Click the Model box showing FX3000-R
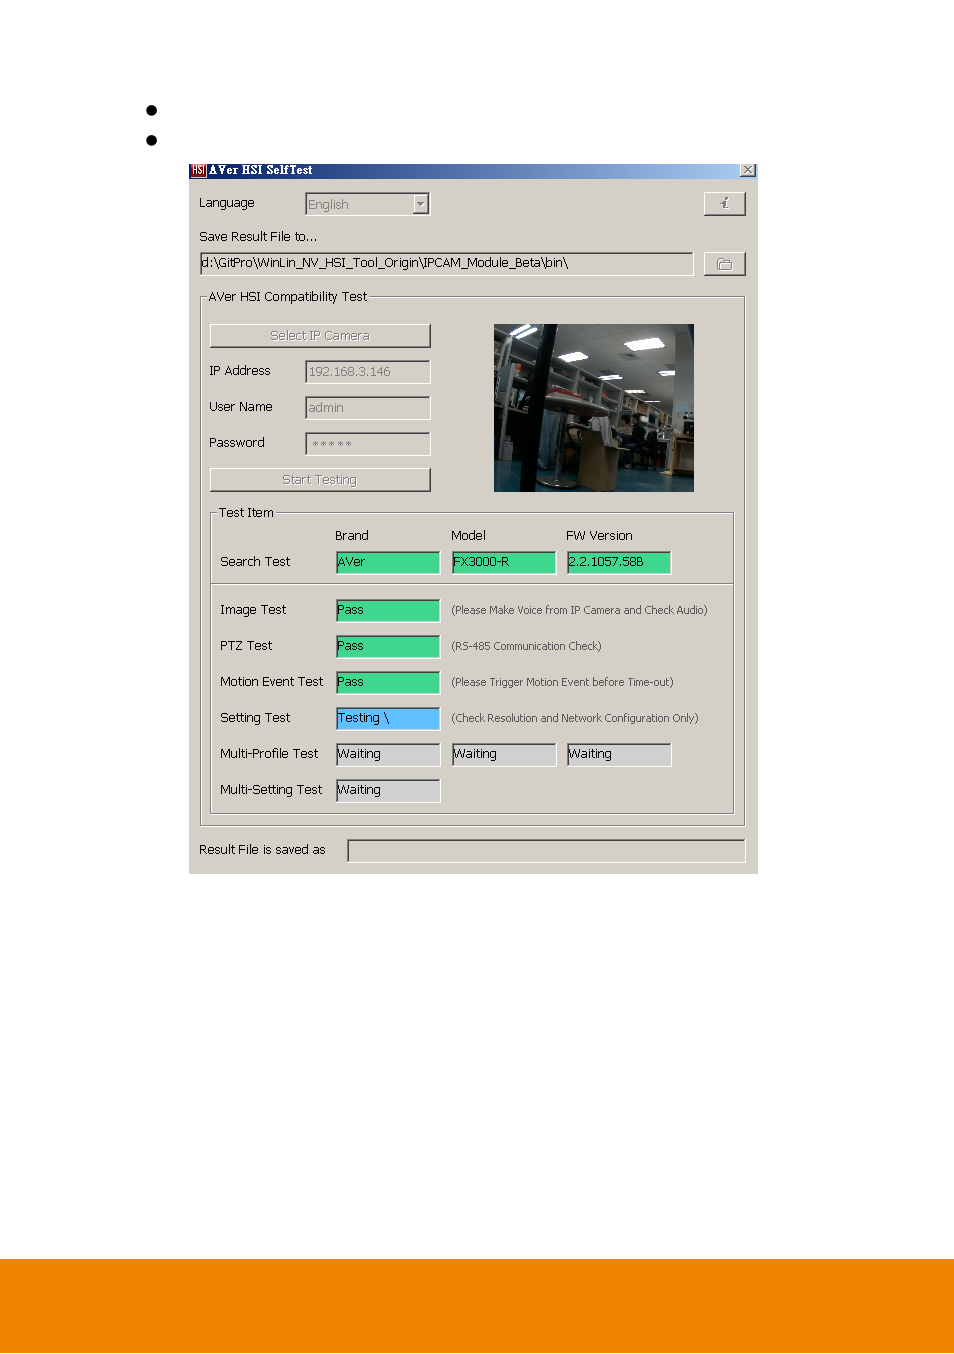 504,563
